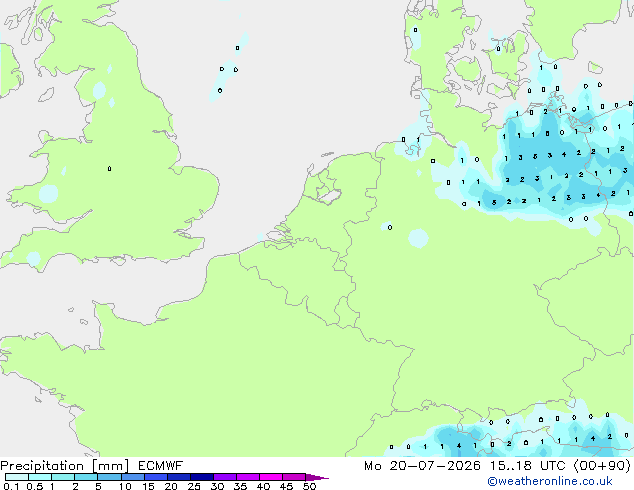This screenshot has width=634, height=490.
Task: Select the 40–45 mm legend color swatch
Action: 271,477
